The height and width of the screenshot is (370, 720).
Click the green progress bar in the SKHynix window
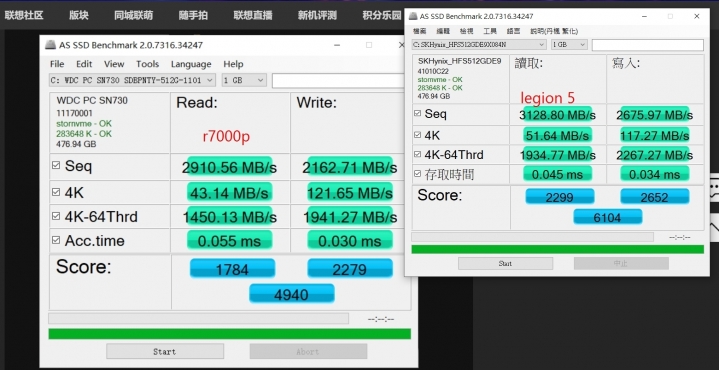[x=557, y=249]
